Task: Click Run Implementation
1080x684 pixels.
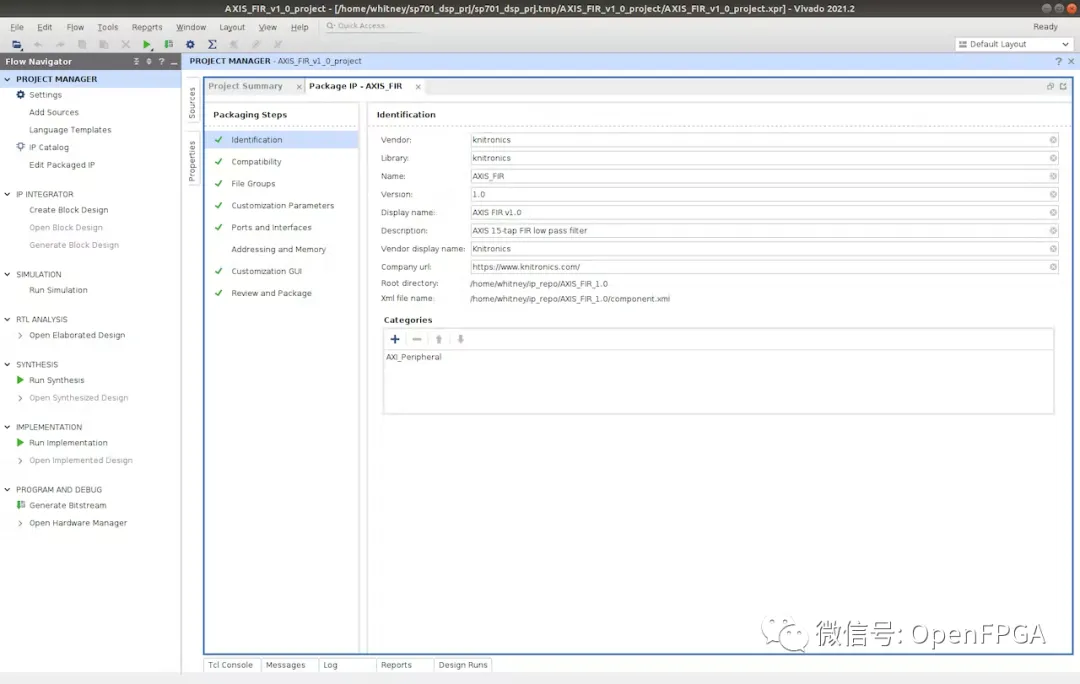Action: [x=68, y=443]
